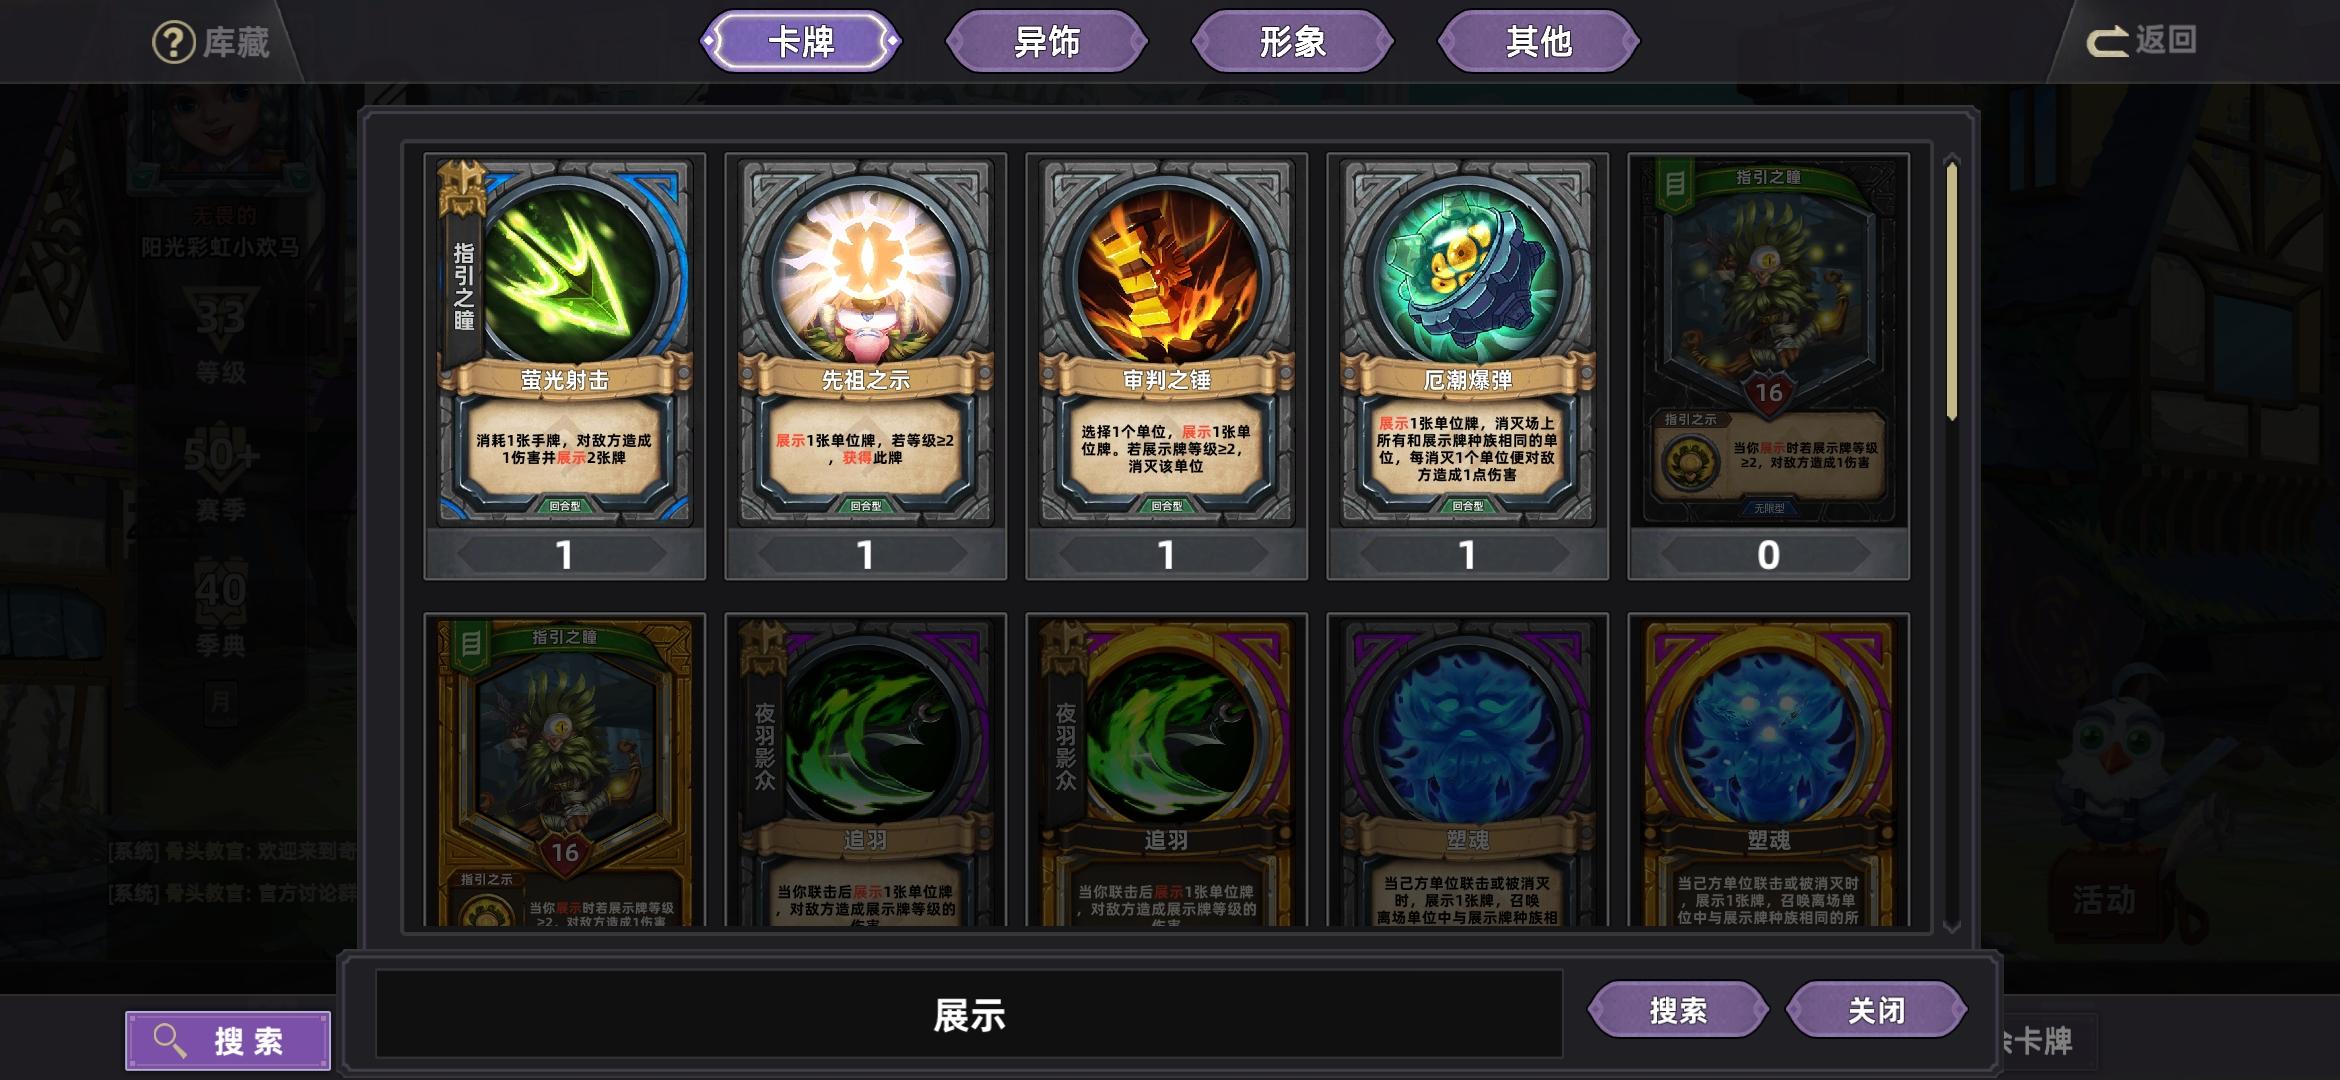Click the 展示 search input field
This screenshot has height=1080, width=2340.
pos(969,1014)
